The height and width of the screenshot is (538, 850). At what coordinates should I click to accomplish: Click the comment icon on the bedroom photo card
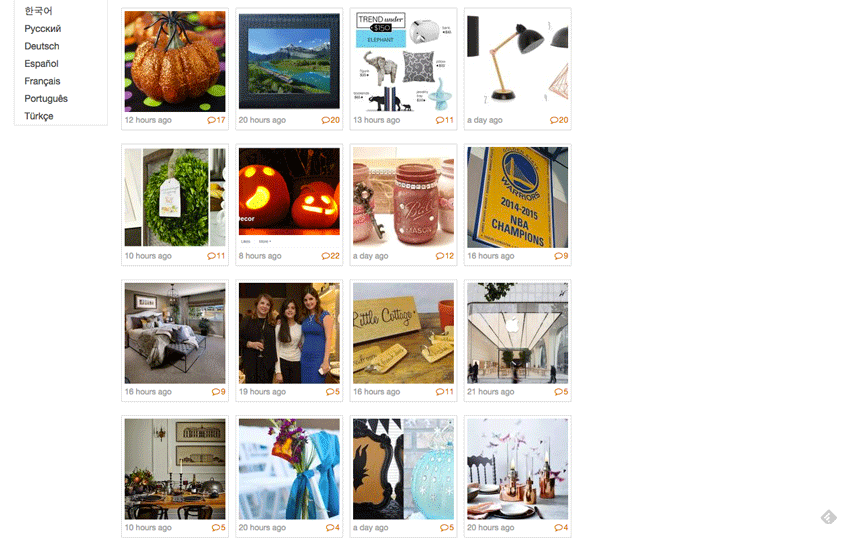(x=216, y=392)
